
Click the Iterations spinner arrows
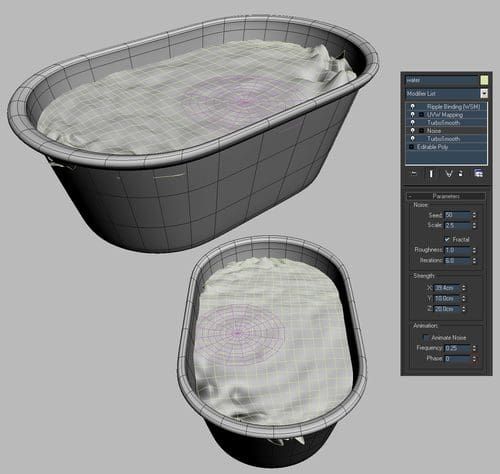(x=474, y=260)
